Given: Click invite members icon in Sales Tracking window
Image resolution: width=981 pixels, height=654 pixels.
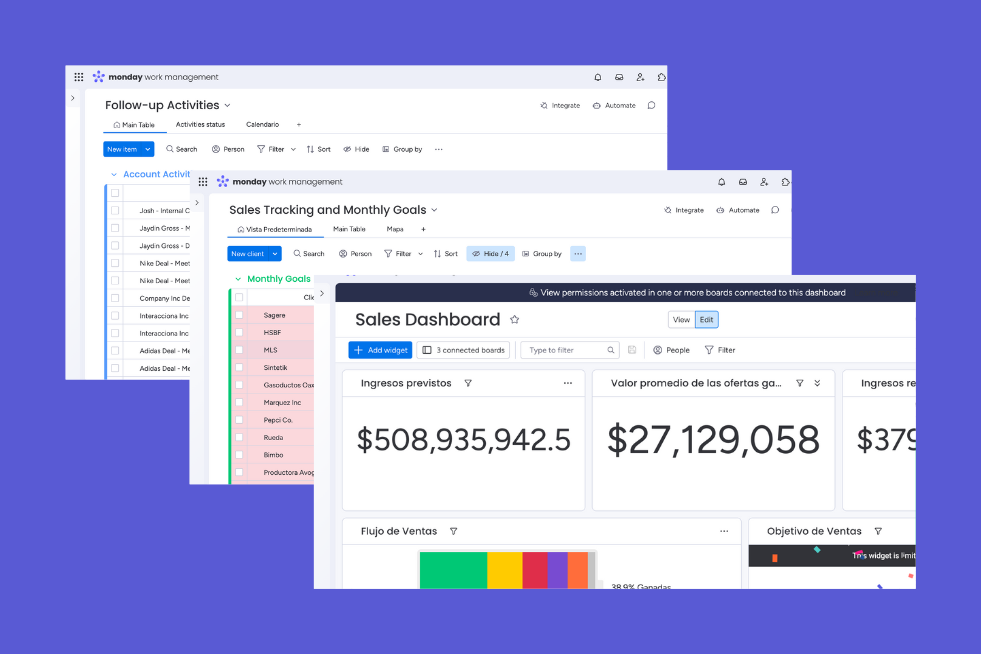Looking at the screenshot, I should [764, 181].
